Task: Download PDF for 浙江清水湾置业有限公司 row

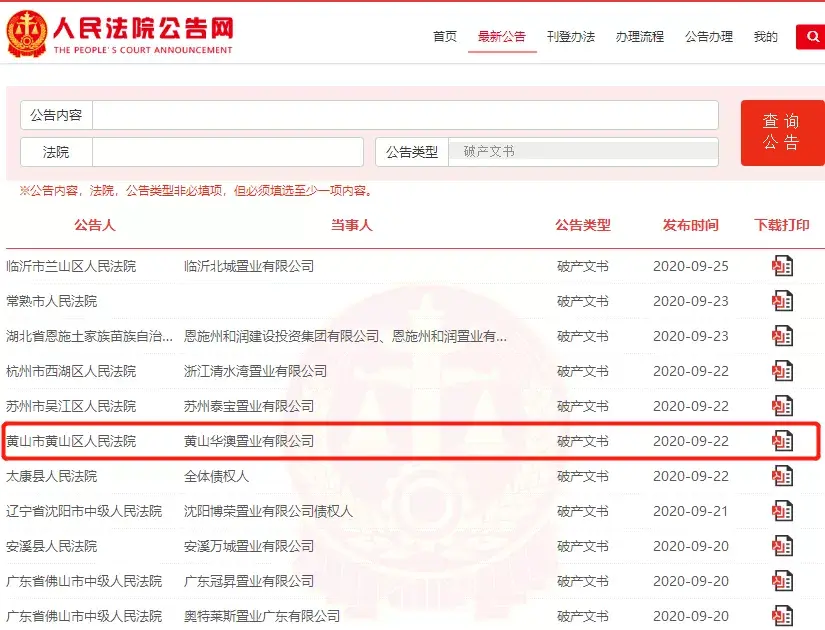Action: [x=782, y=371]
